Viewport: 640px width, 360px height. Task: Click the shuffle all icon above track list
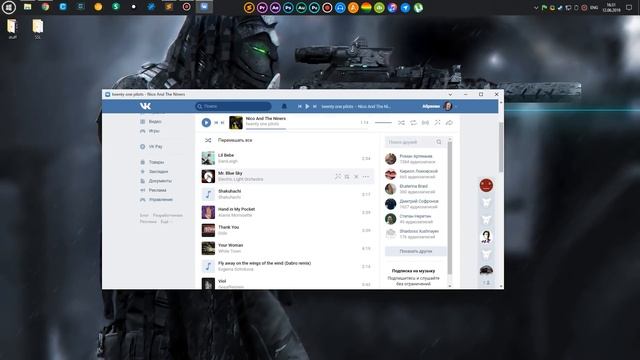coord(208,140)
